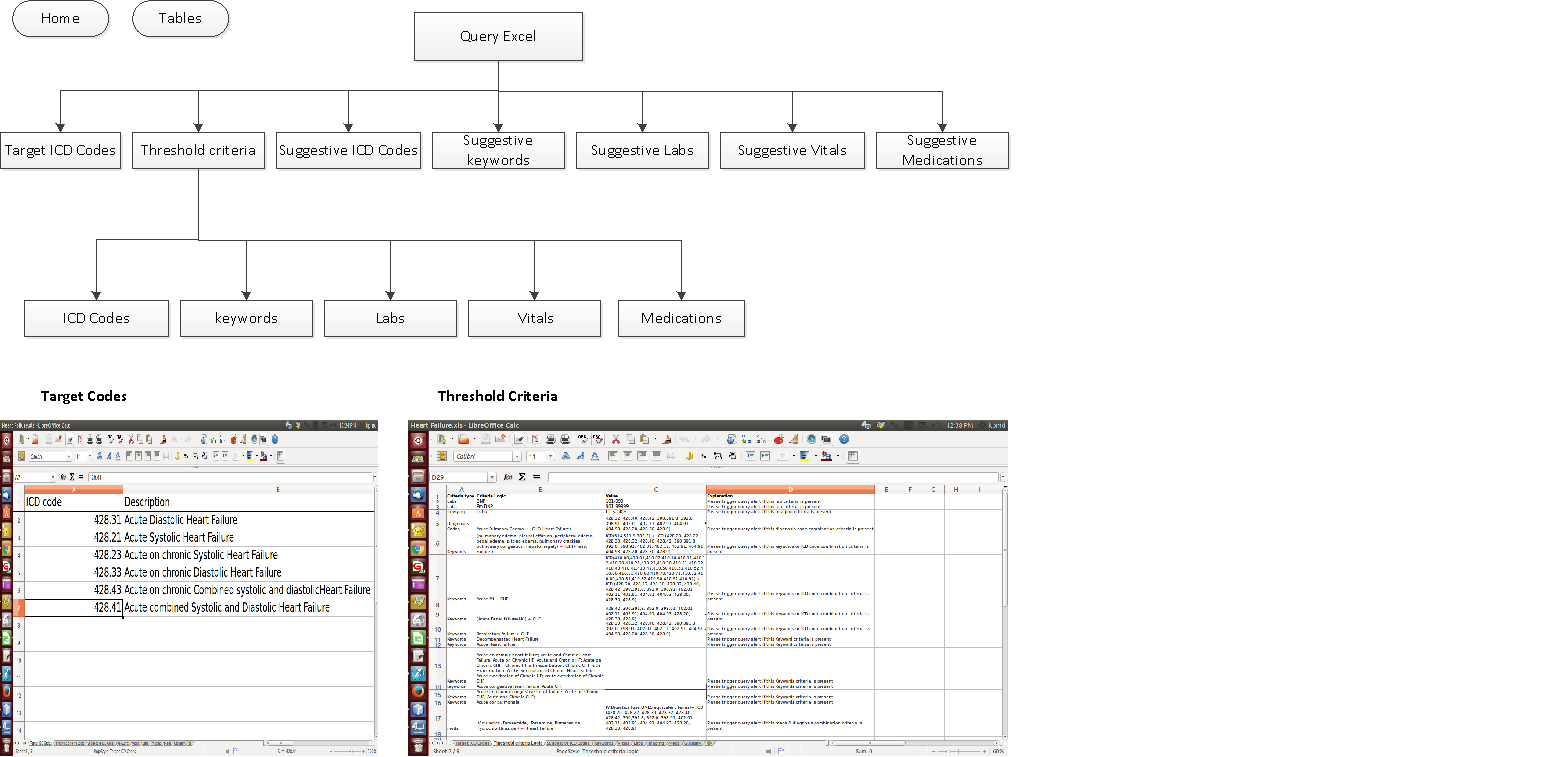The image size is (1542, 757).
Task: Click the Sum (Σ) icon beside the formula bar
Action: [522, 477]
